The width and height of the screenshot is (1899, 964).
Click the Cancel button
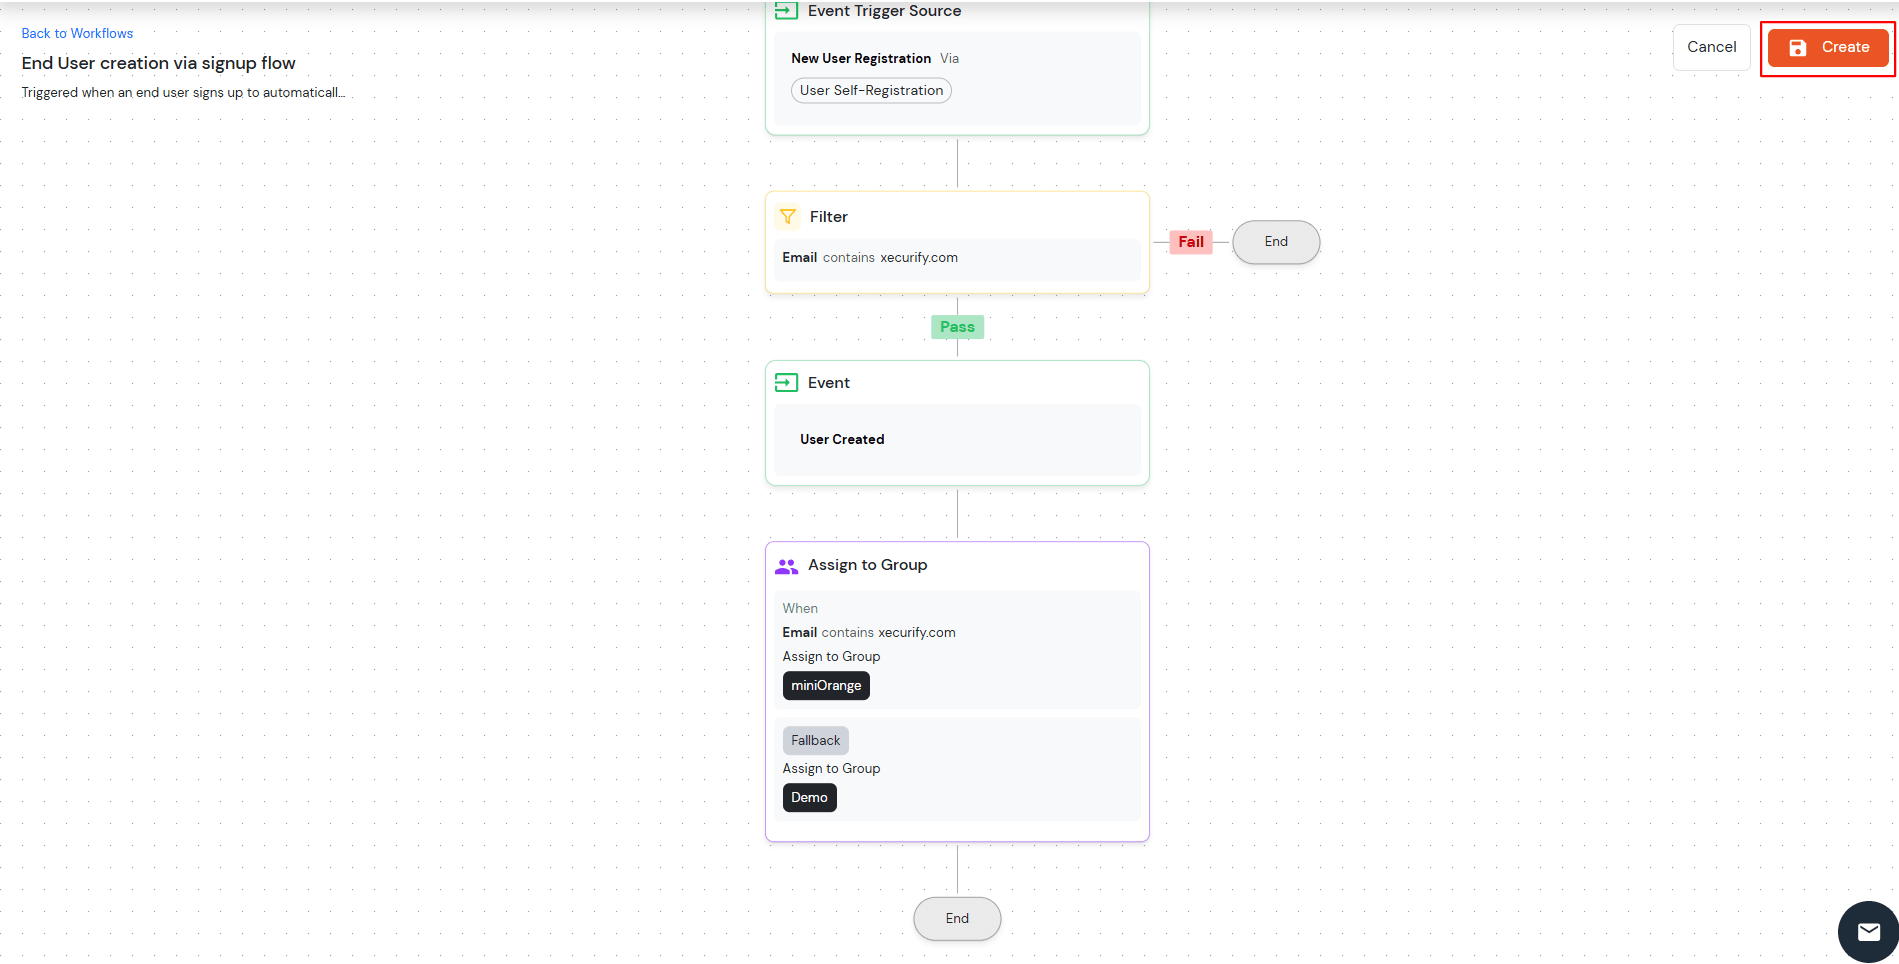(1711, 47)
